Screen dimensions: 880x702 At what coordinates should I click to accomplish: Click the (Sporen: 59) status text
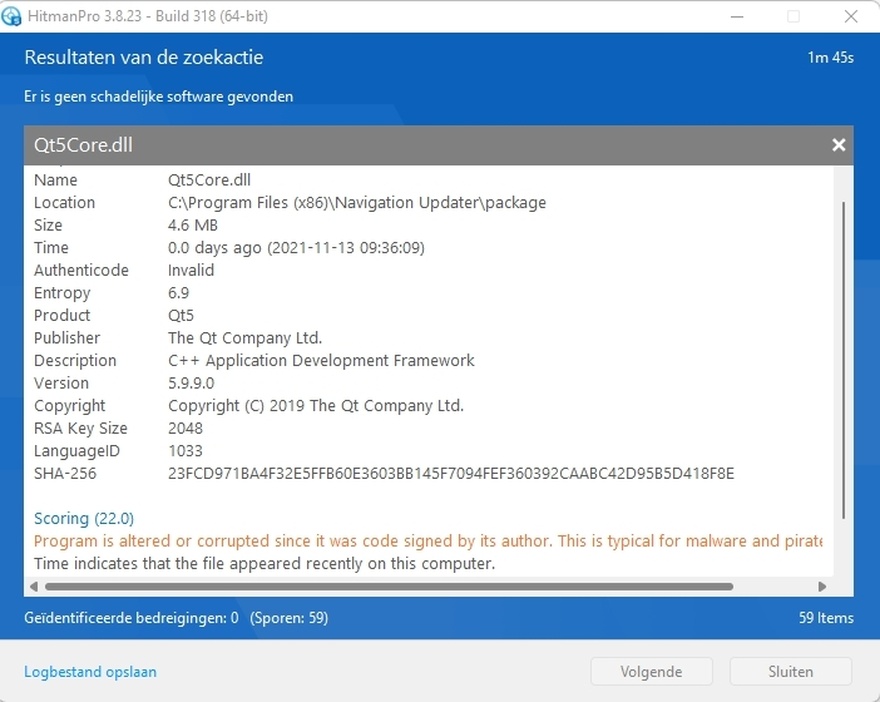click(x=289, y=618)
